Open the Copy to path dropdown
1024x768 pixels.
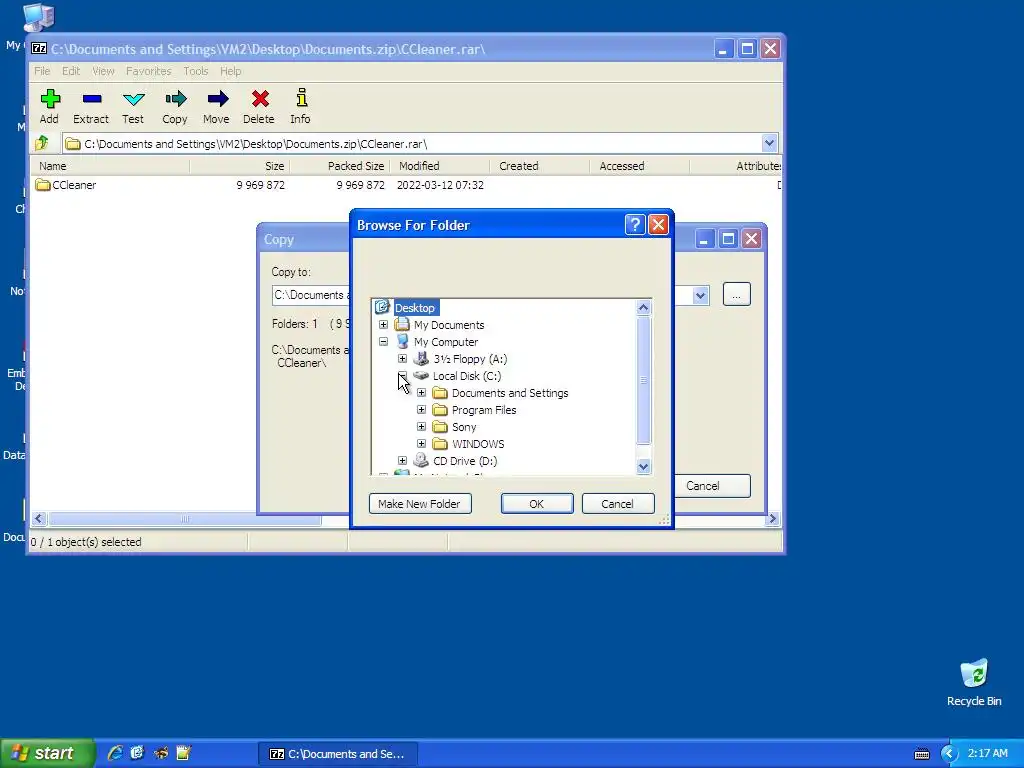pos(700,295)
